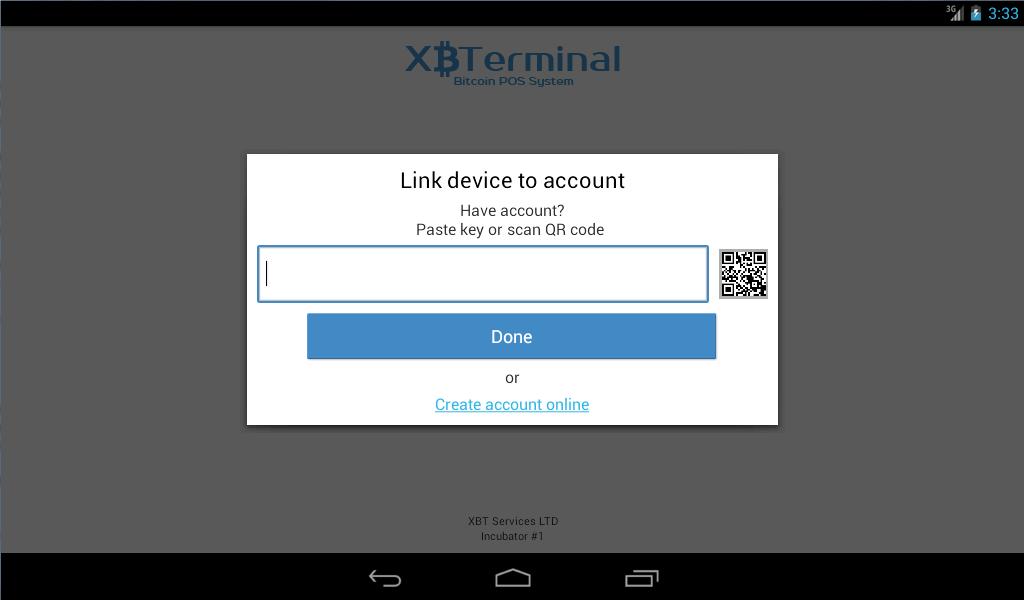The image size is (1024, 600).
Task: Click the 'or' separator text
Action: click(512, 378)
